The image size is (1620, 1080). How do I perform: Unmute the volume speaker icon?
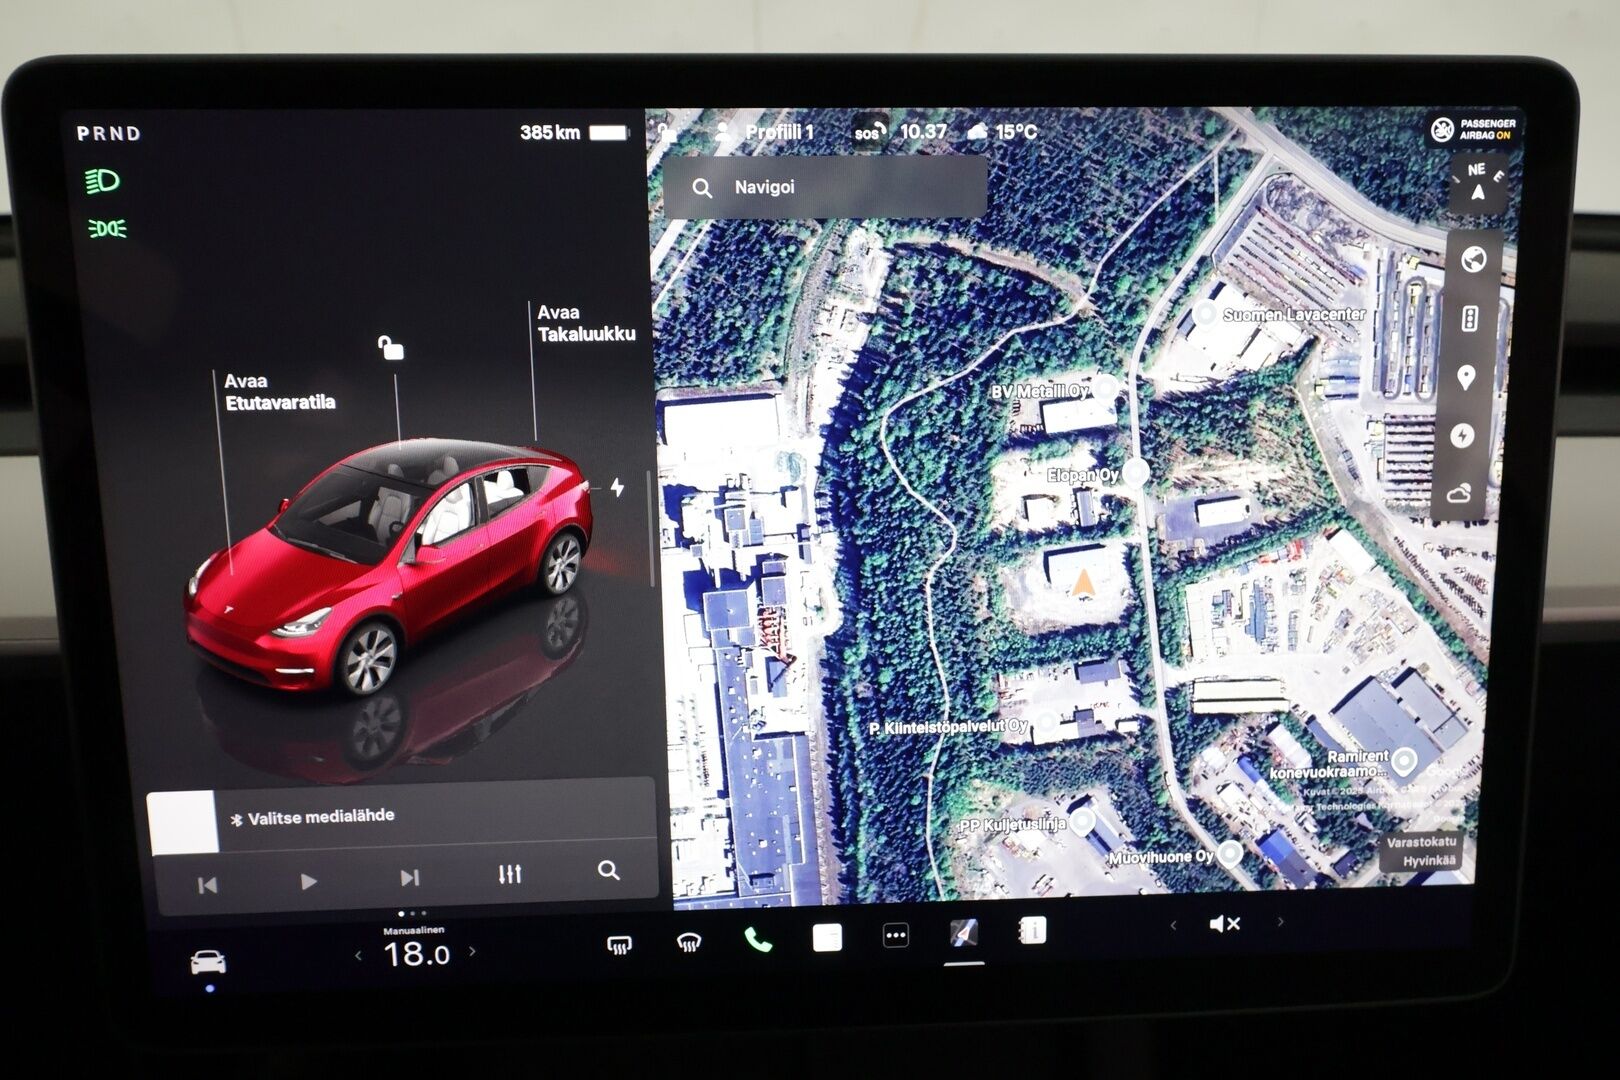pos(1224,924)
